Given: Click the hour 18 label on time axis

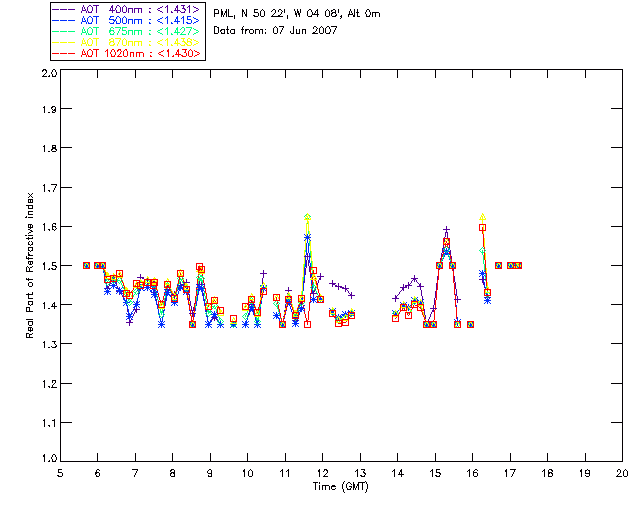Looking at the screenshot, I should pos(547,473).
